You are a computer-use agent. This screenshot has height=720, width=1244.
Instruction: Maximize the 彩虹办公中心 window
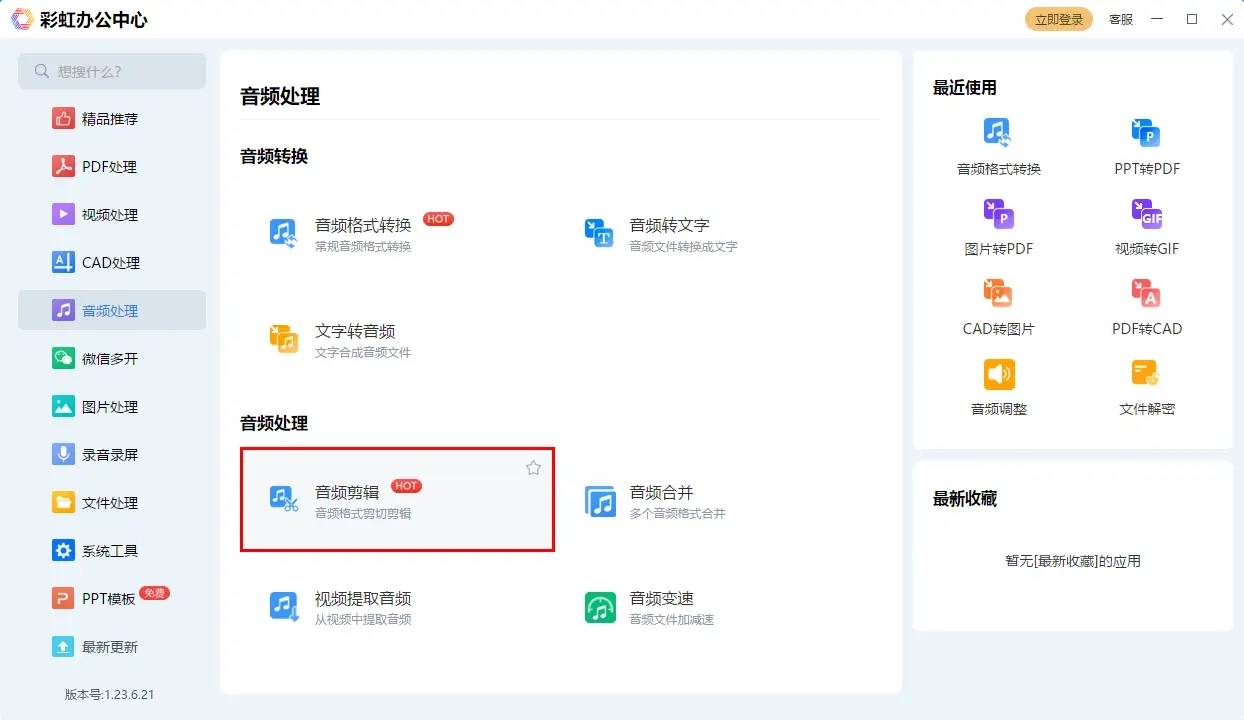[1192, 19]
